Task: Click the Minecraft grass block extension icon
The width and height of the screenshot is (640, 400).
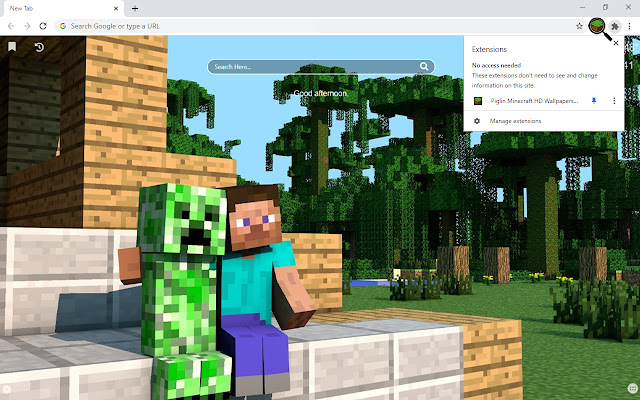Action: point(597,26)
